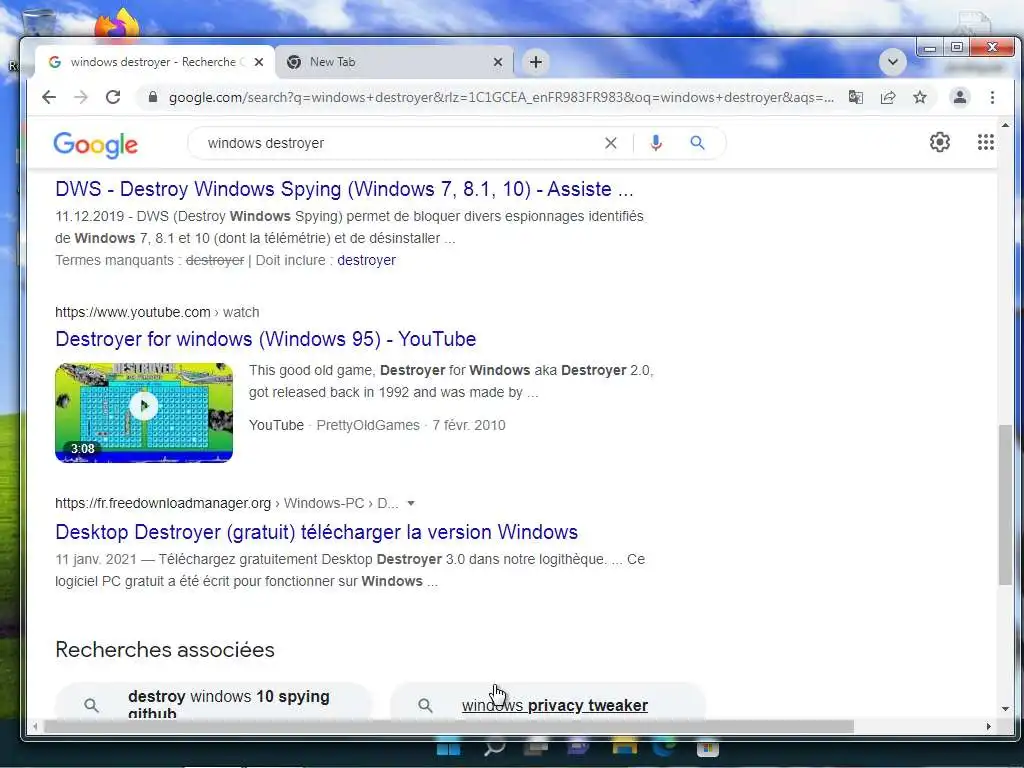The width and height of the screenshot is (1024, 768).
Task: Open the Google apps grid
Action: pyautogui.click(x=985, y=142)
